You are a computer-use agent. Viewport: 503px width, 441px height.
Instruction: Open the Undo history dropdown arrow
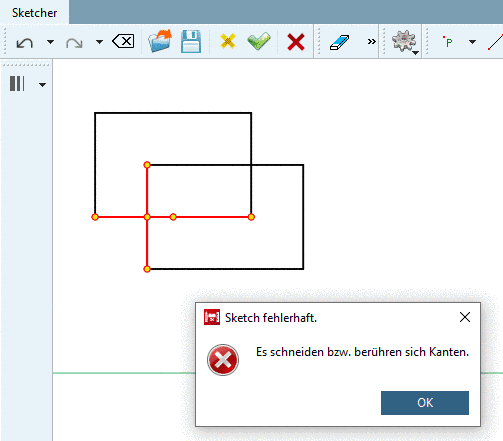coord(50,42)
